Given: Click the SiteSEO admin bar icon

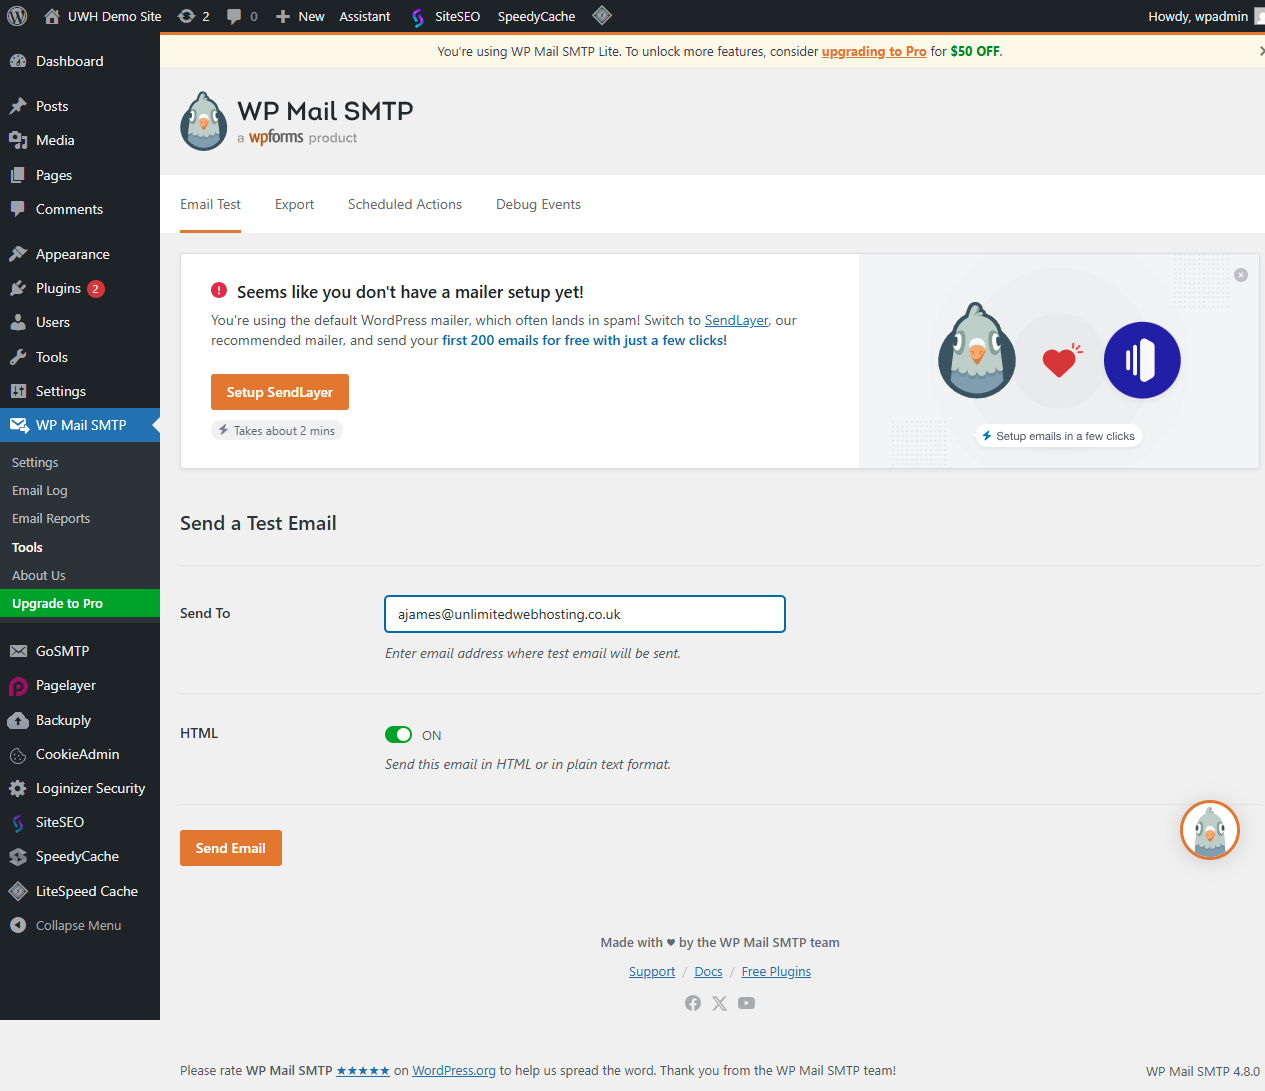Looking at the screenshot, I should coord(418,17).
